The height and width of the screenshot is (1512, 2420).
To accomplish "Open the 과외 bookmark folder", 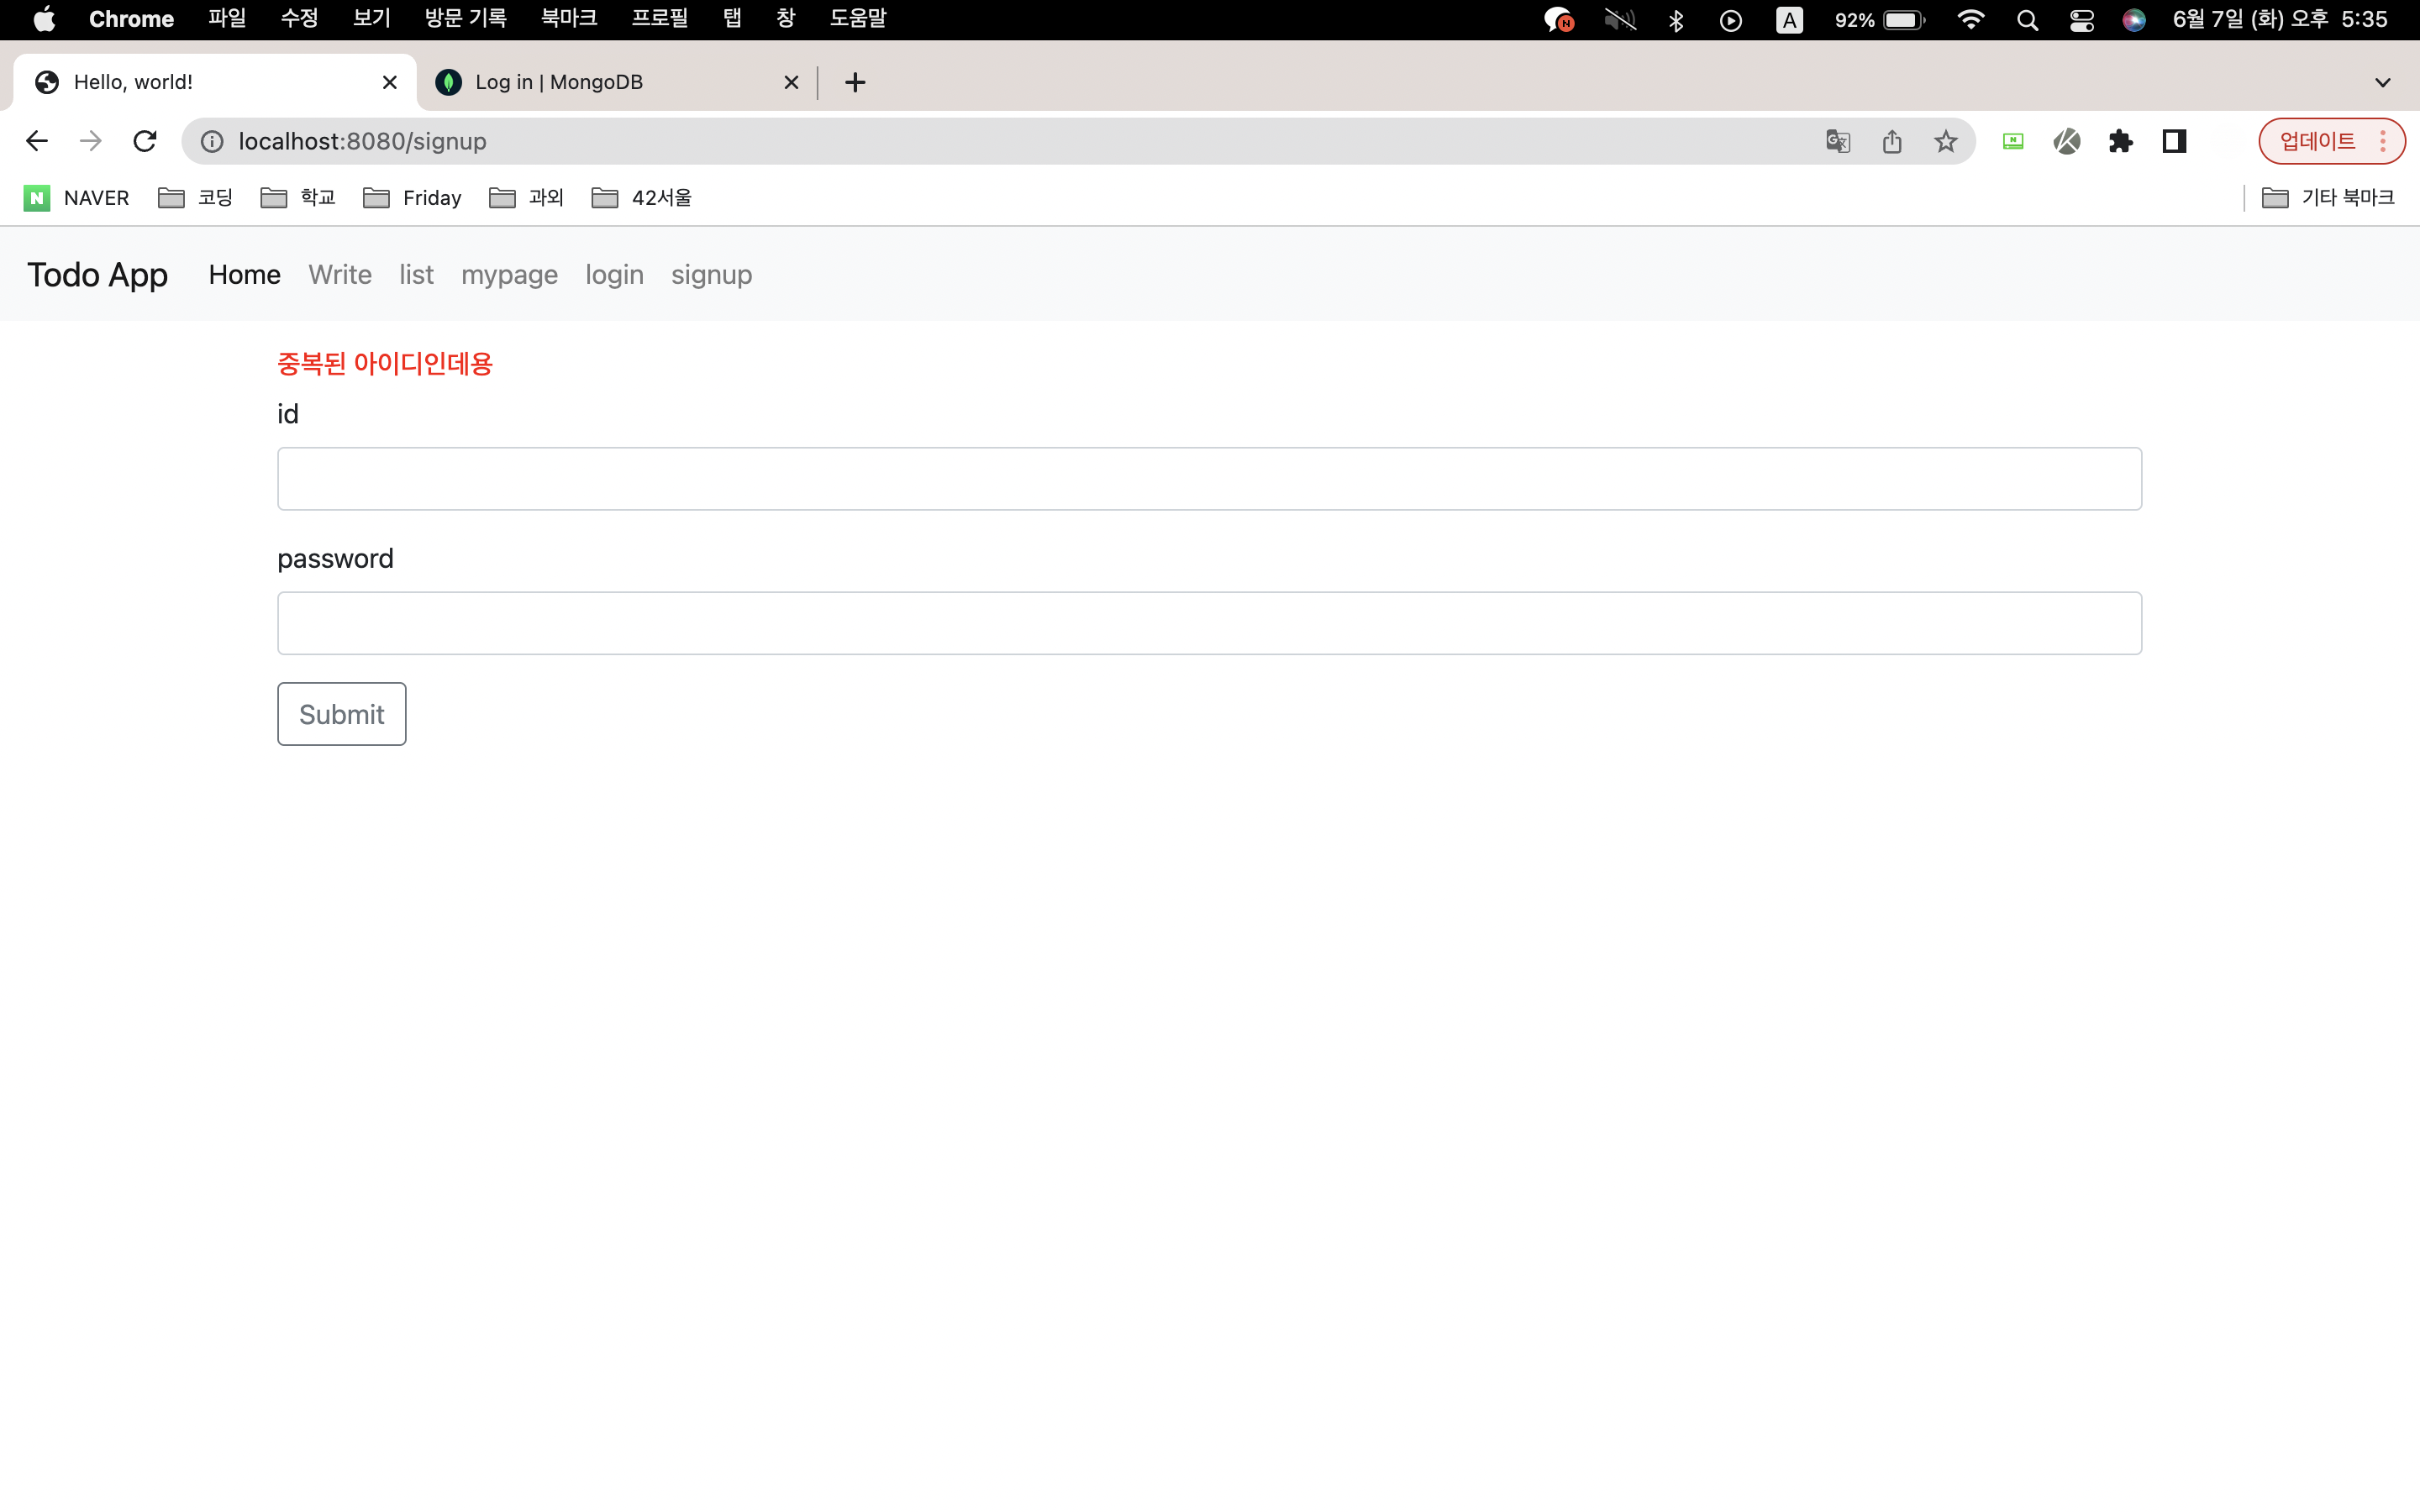I will click(526, 198).
